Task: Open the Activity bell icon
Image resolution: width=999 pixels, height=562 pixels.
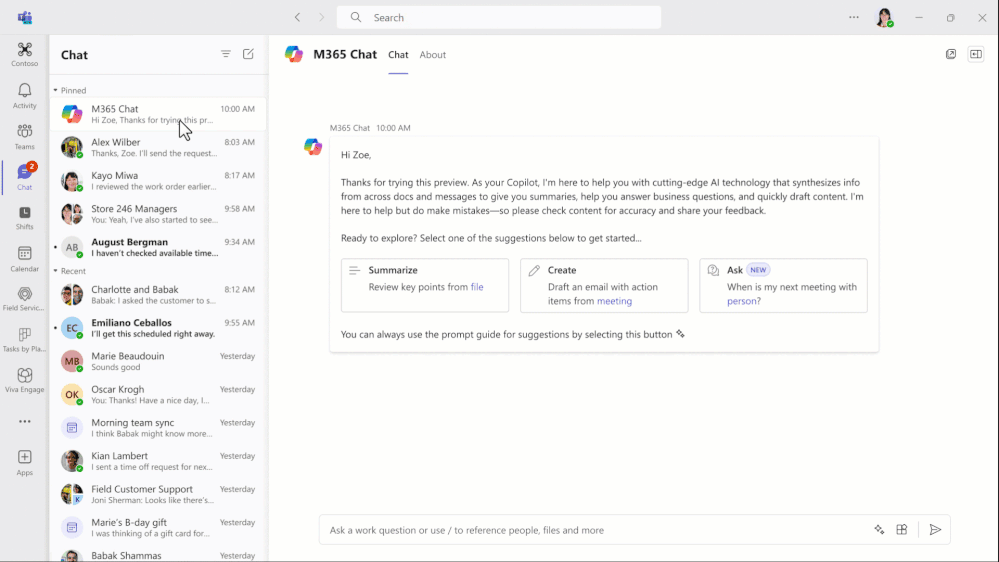Action: pyautogui.click(x=24, y=96)
